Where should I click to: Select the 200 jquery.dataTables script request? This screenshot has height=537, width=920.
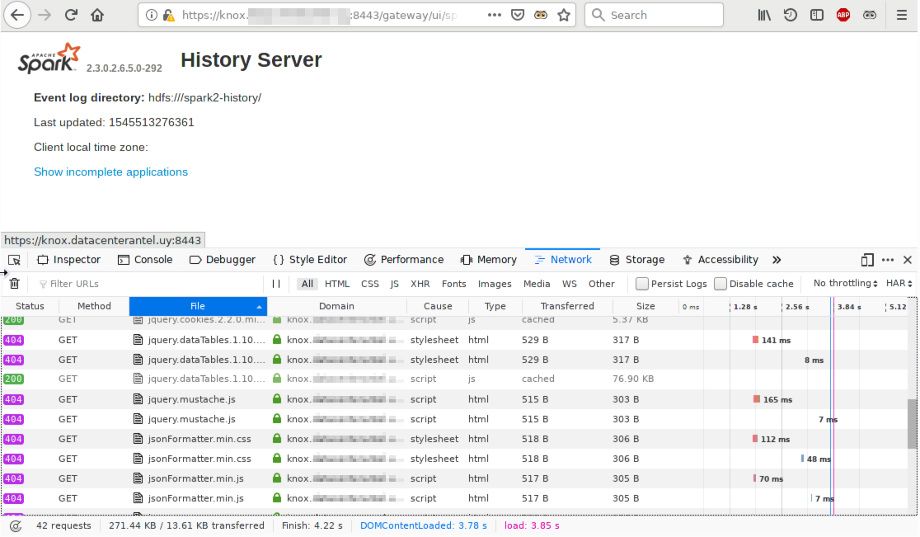pos(455,379)
